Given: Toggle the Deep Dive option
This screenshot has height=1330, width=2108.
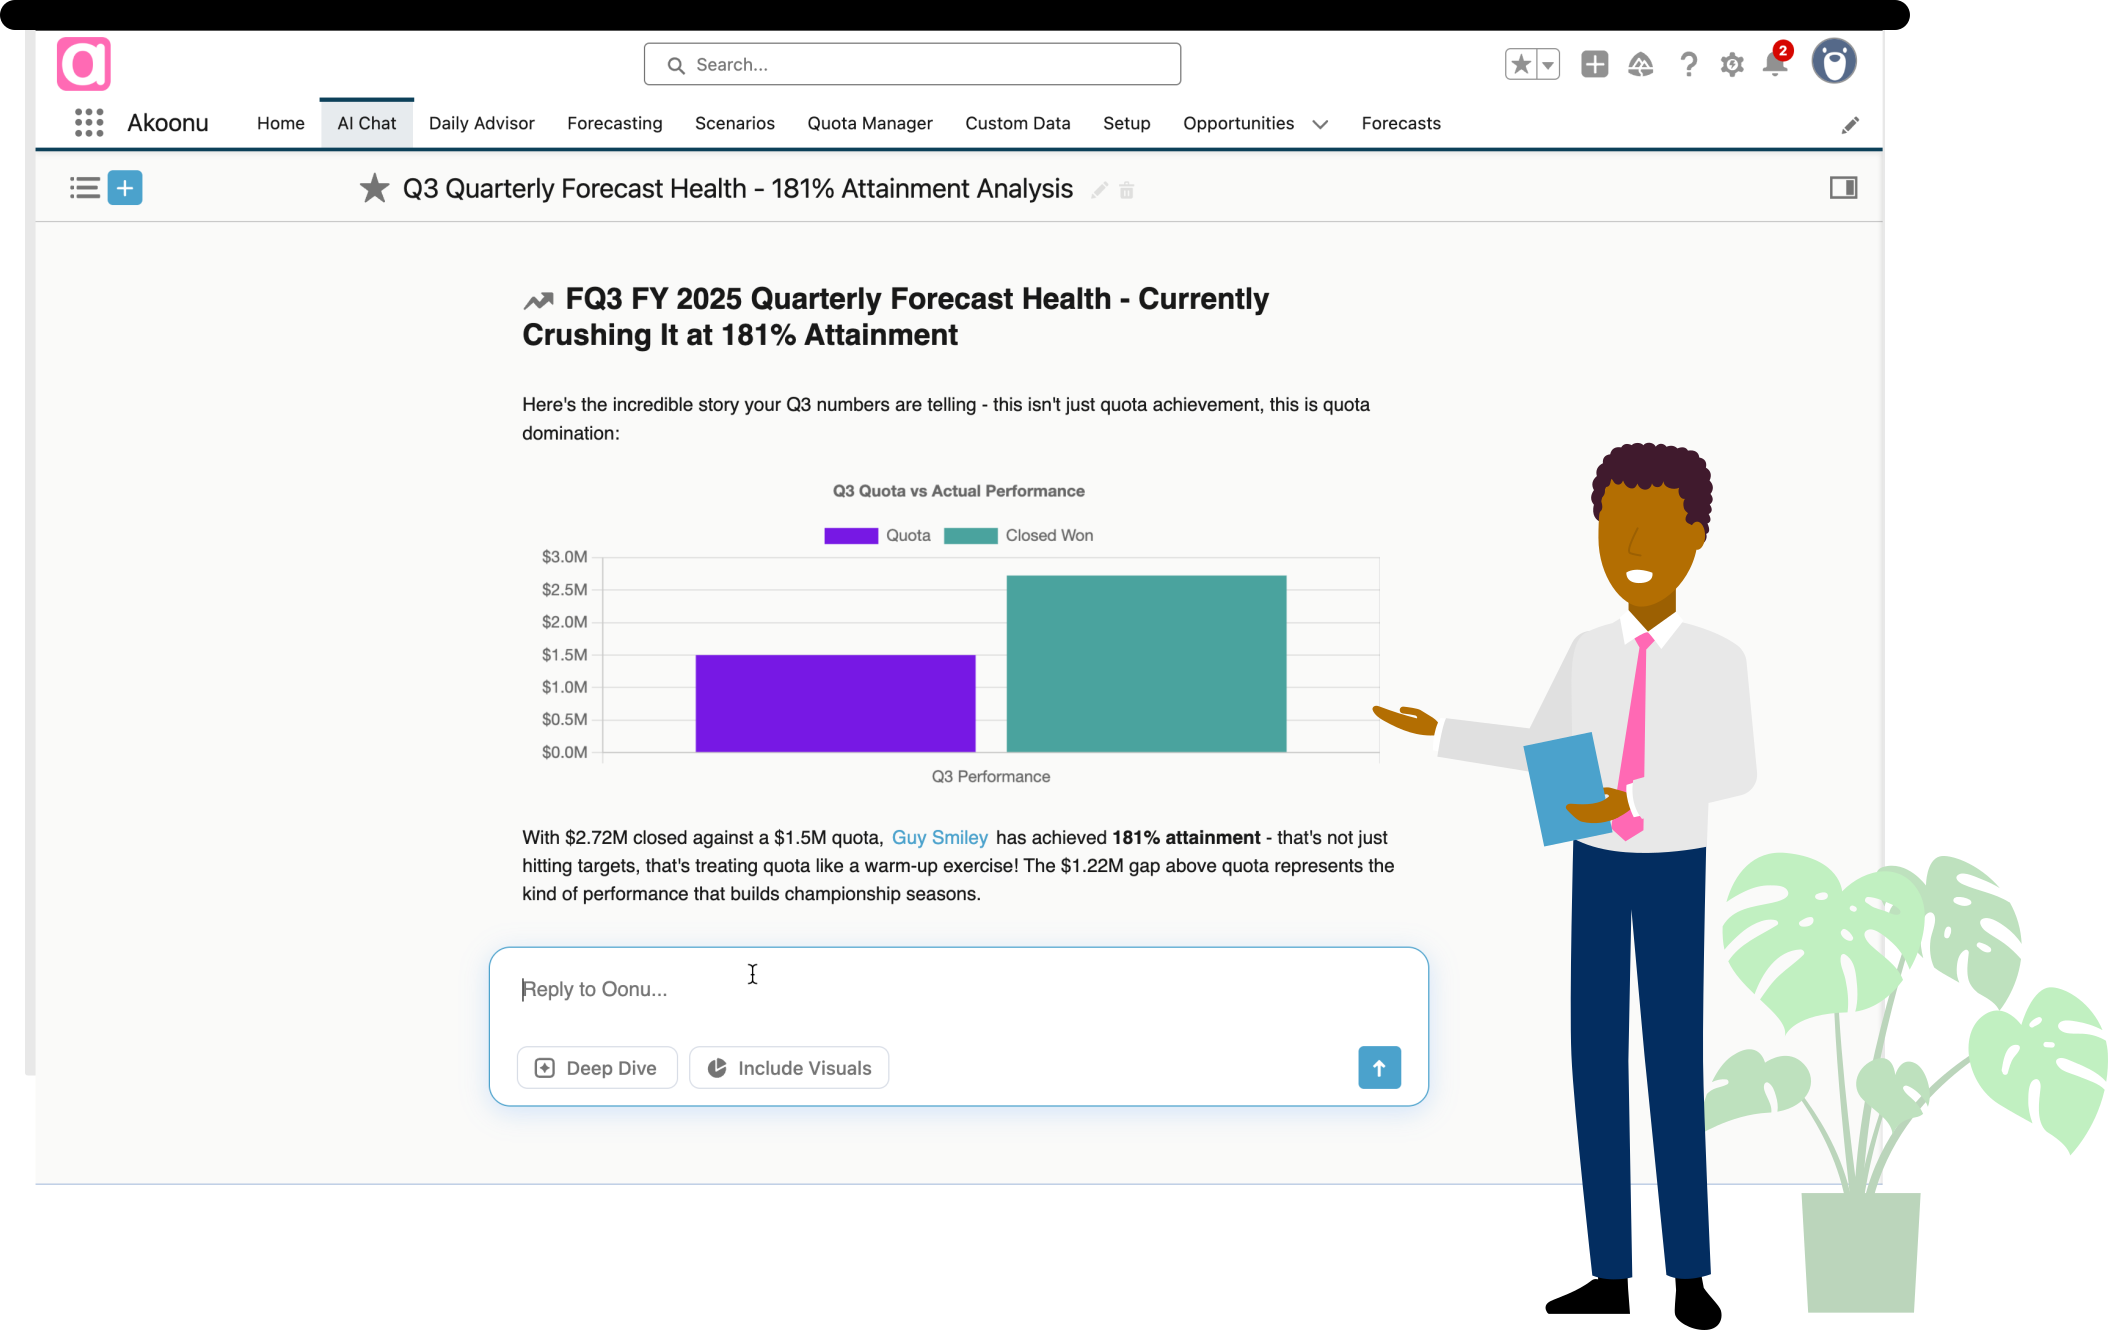Looking at the screenshot, I should coord(597,1068).
